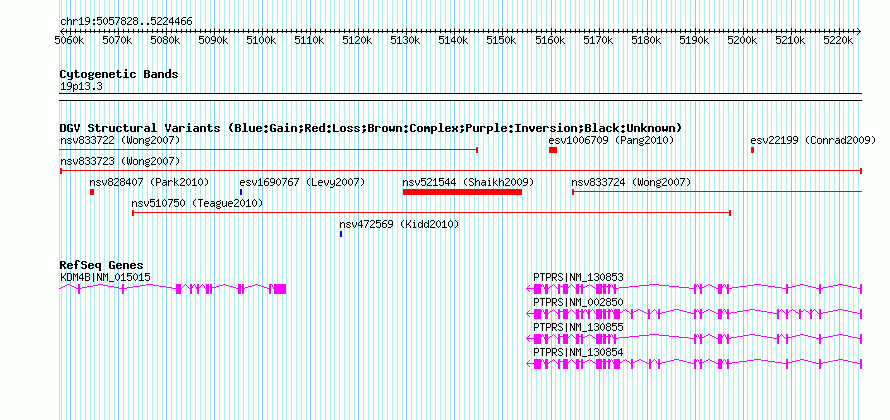Click the 5180k ruler tick label
Image resolution: width=890 pixels, height=420 pixels.
click(x=646, y=41)
